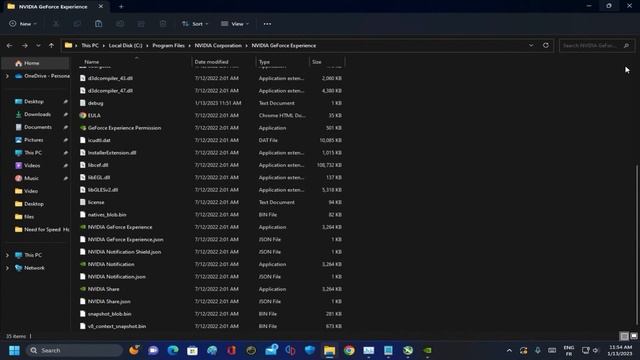
Task: Open the View dropdown
Action: 235,24
